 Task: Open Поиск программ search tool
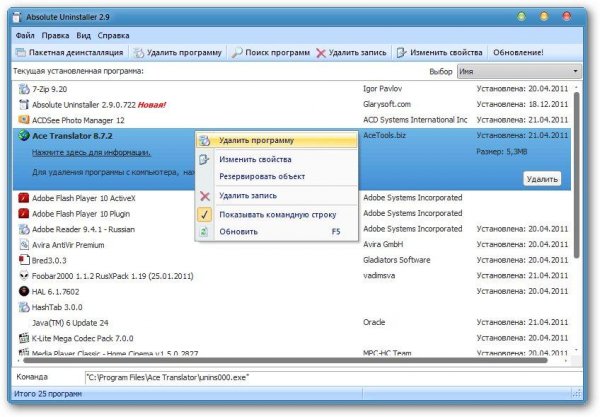(271, 53)
